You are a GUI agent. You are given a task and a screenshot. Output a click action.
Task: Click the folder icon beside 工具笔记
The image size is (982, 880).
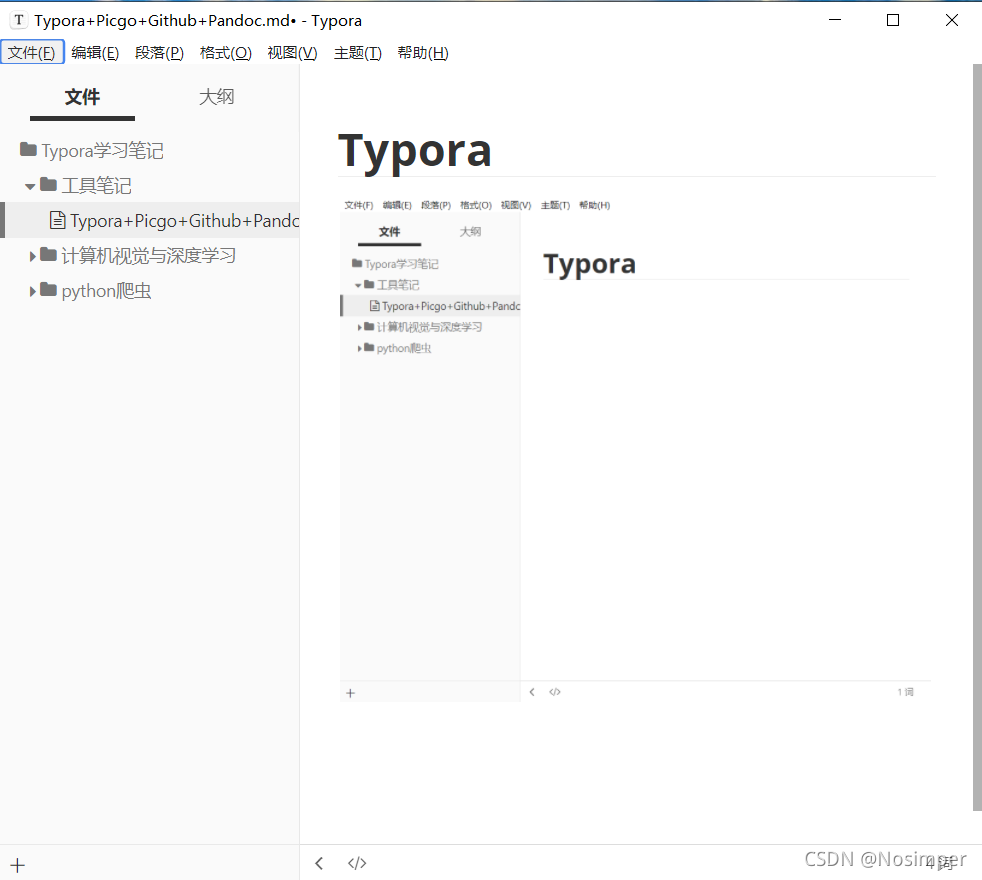click(x=48, y=184)
